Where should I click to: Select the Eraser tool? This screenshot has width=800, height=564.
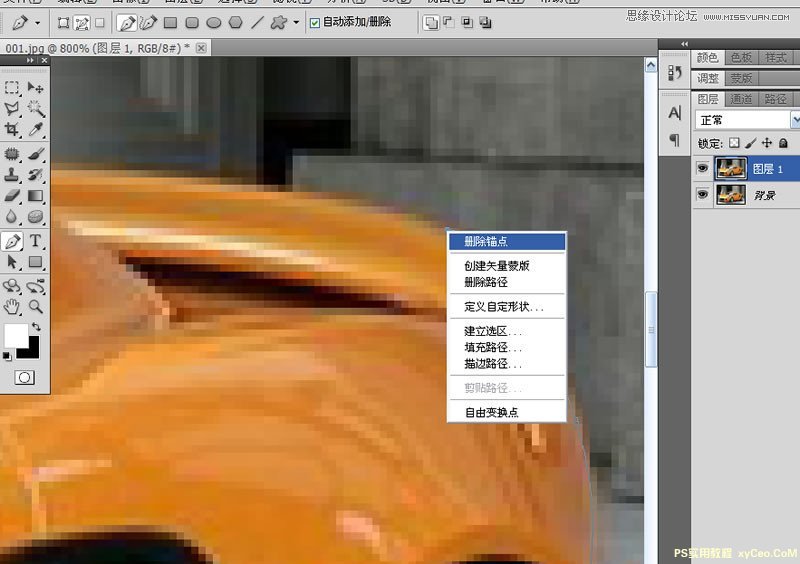coord(12,195)
